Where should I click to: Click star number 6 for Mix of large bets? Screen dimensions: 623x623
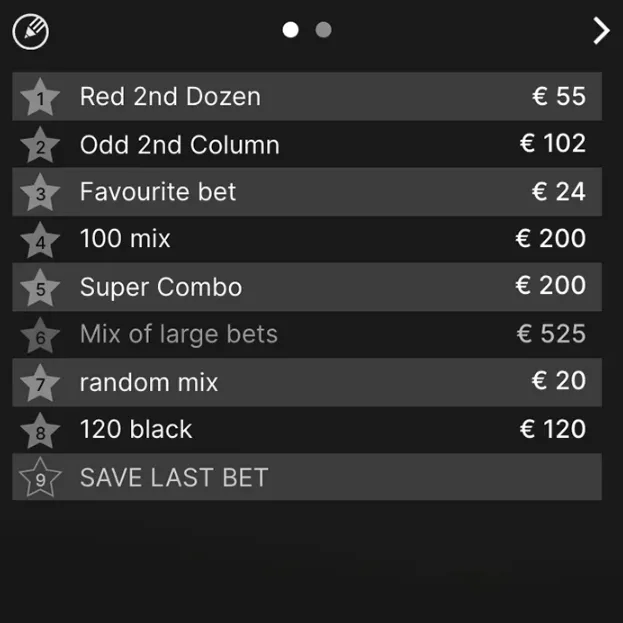[40, 336]
